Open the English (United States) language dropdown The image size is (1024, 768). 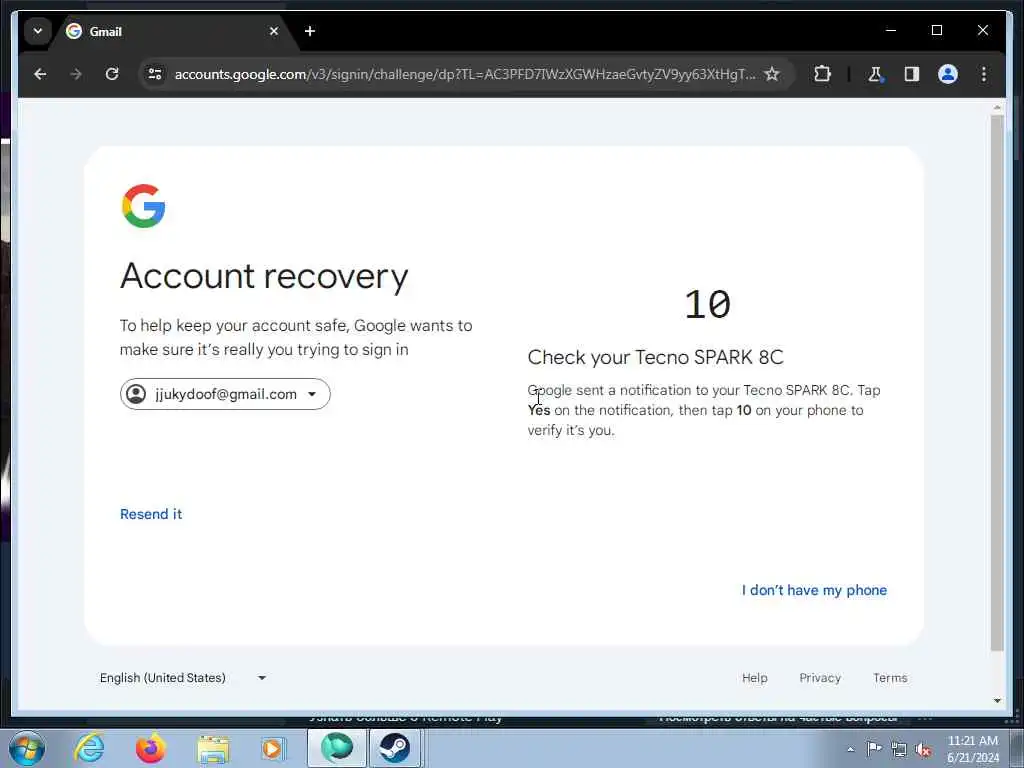coord(183,678)
